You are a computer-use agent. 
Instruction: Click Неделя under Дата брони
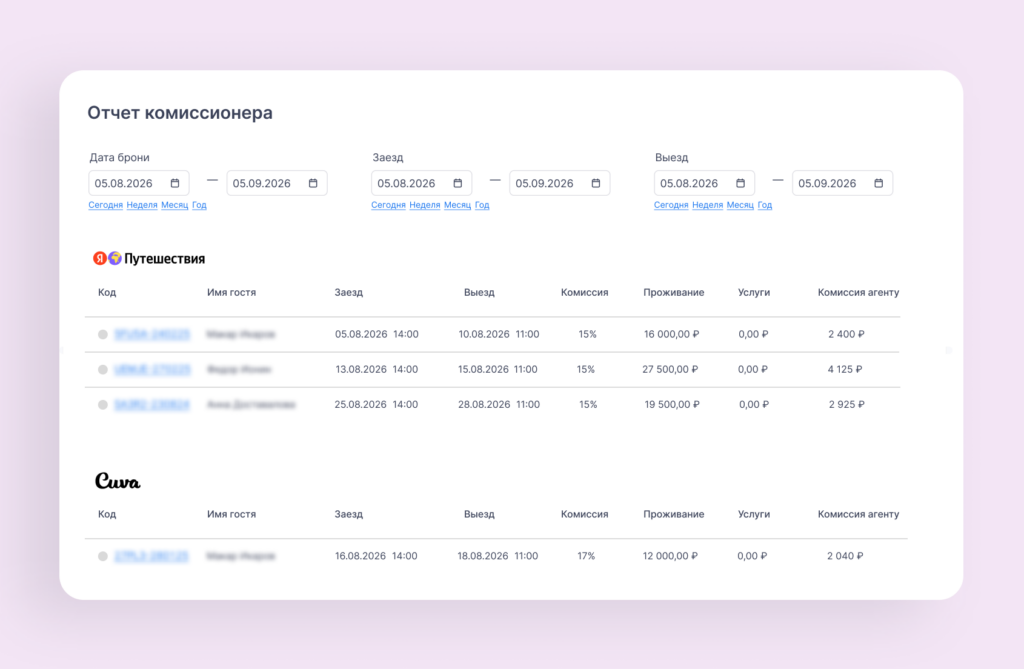tap(142, 205)
